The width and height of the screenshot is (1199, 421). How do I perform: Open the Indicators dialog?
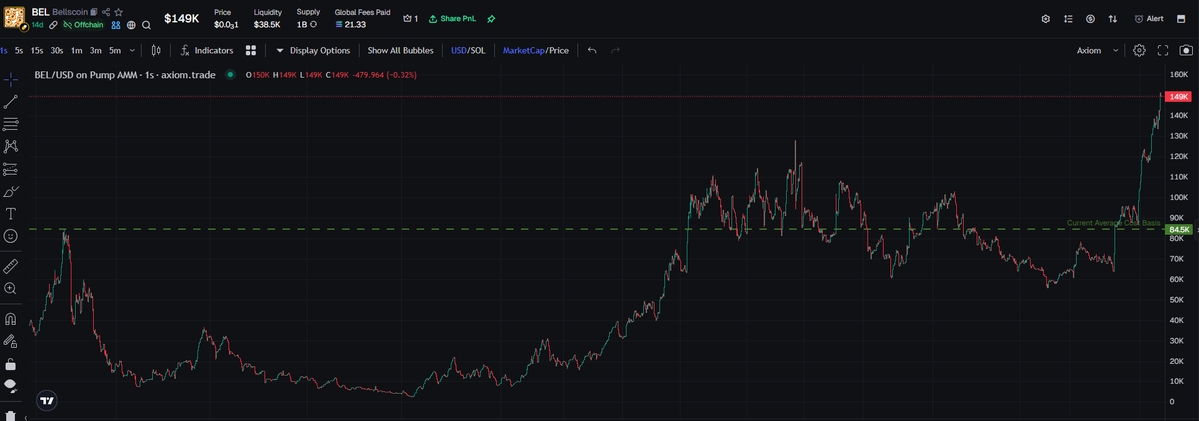[x=206, y=50]
